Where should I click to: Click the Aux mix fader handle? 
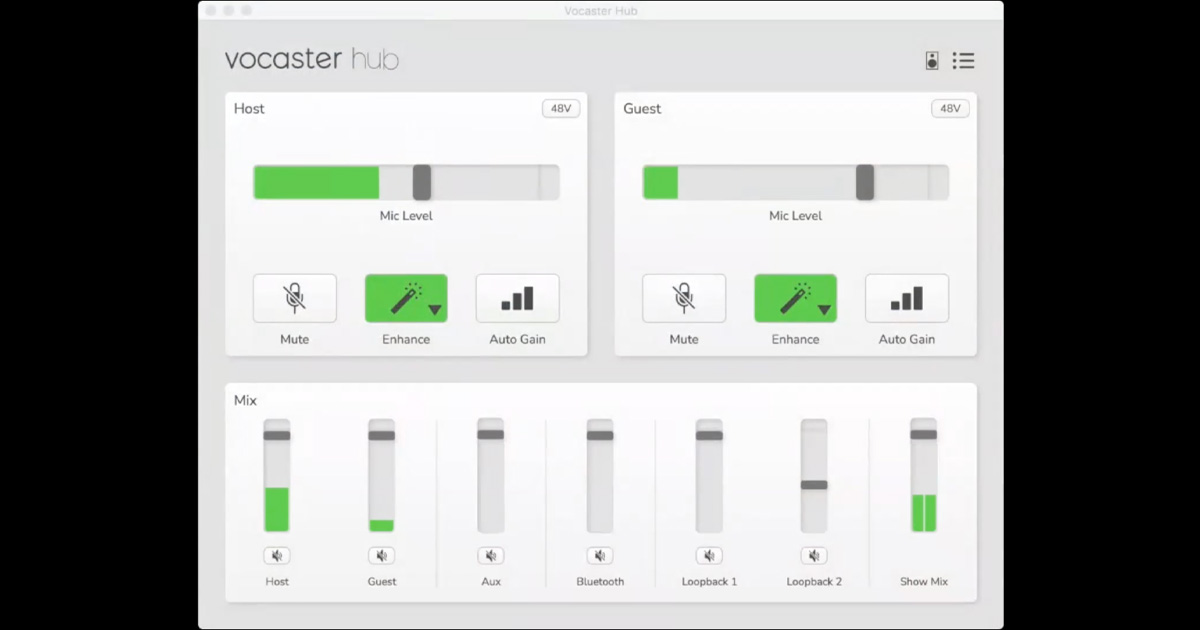[491, 434]
